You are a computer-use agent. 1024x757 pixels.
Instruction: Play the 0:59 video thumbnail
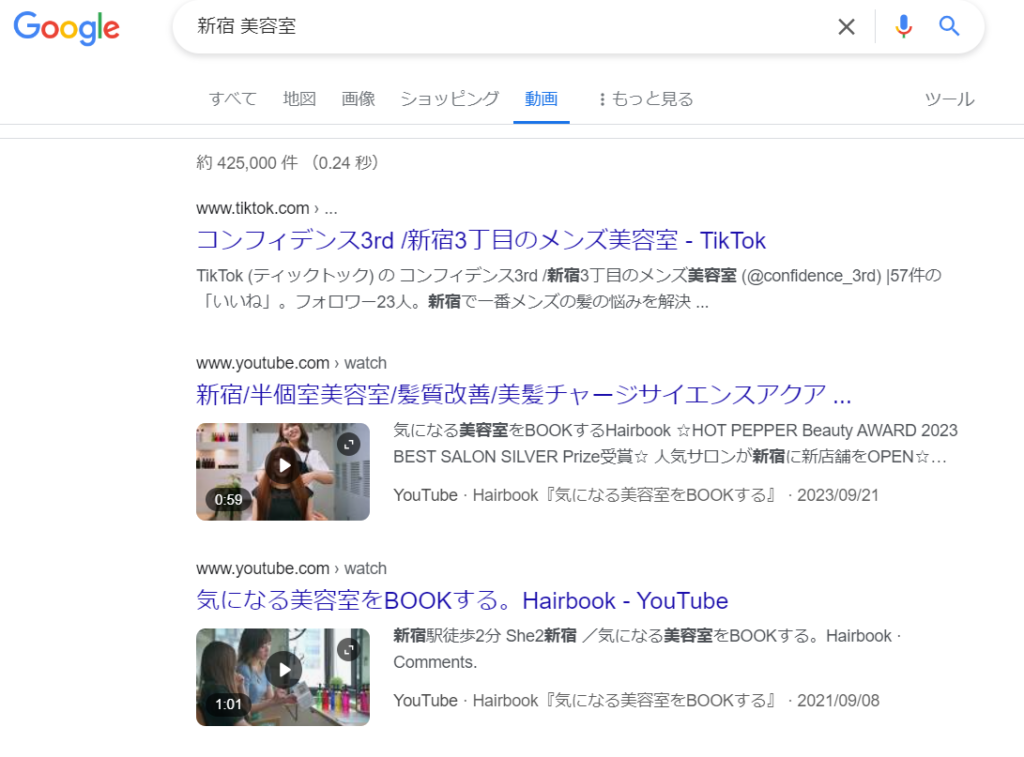coord(283,466)
